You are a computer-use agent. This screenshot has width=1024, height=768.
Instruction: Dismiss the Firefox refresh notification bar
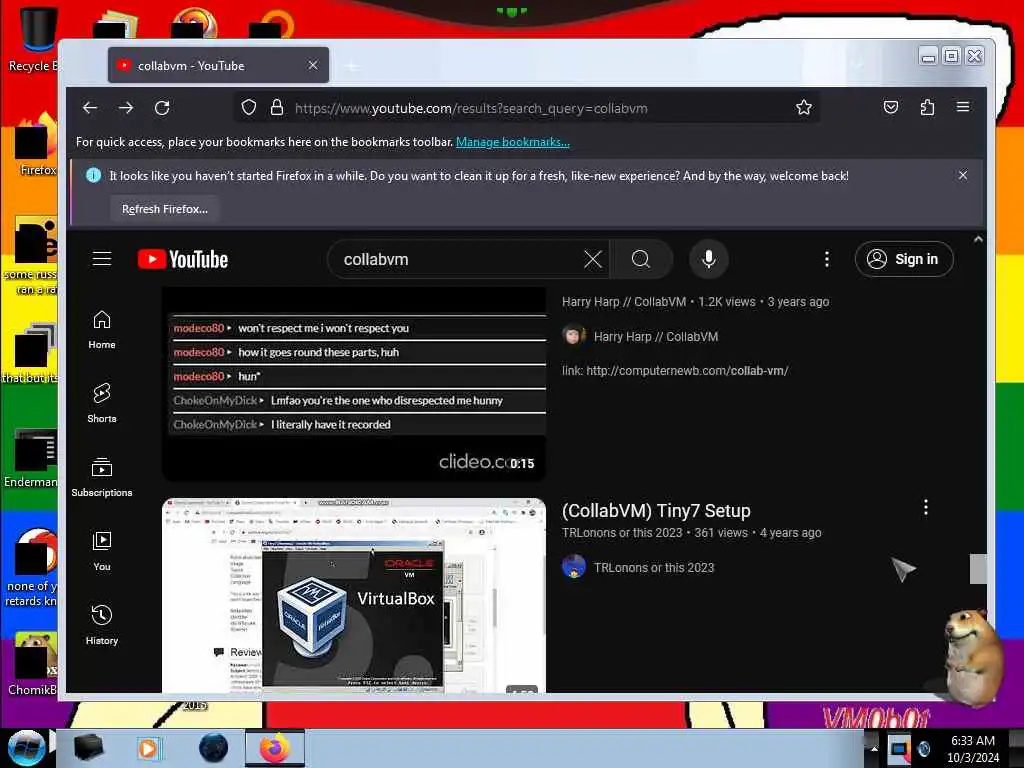tap(963, 175)
